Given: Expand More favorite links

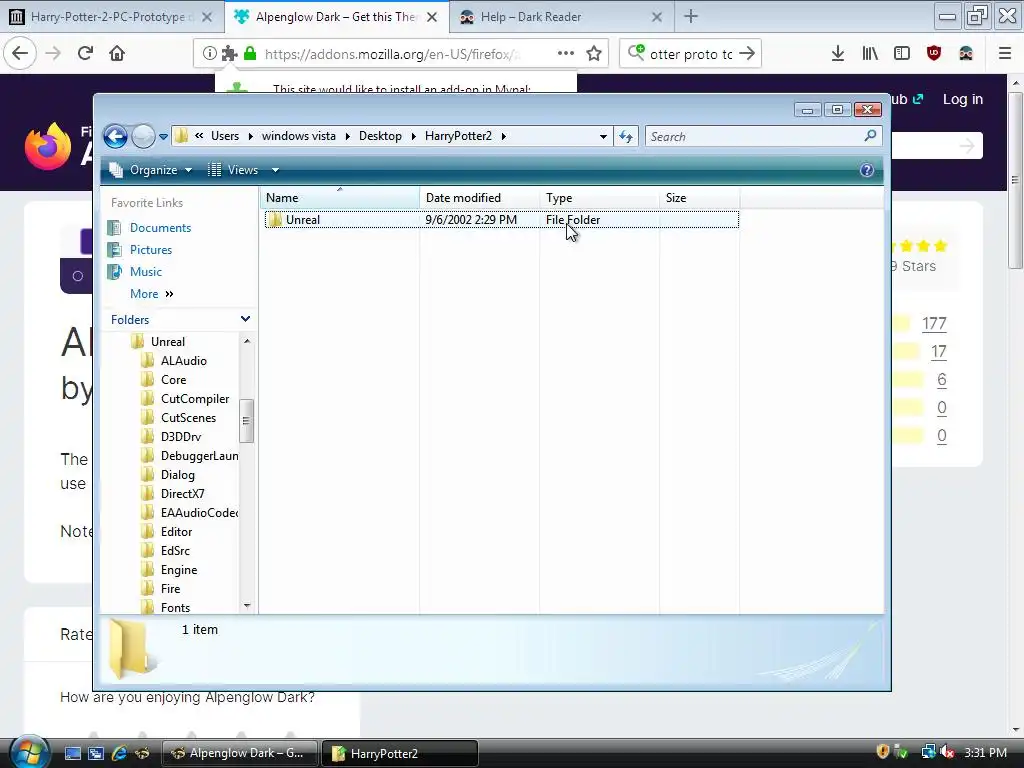Looking at the screenshot, I should (x=152, y=294).
